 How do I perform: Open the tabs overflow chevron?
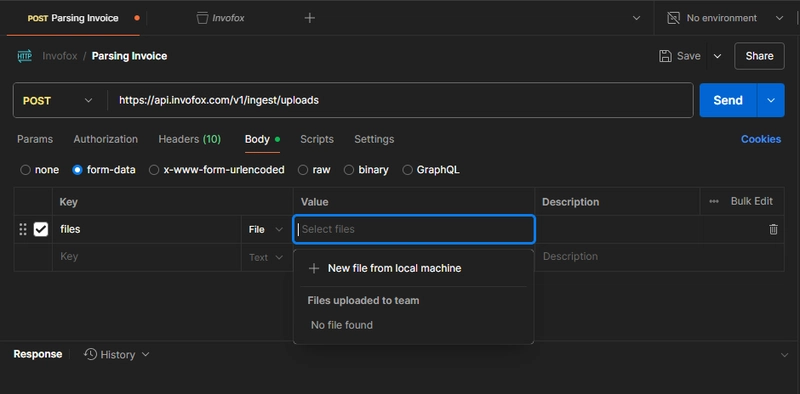(636, 18)
